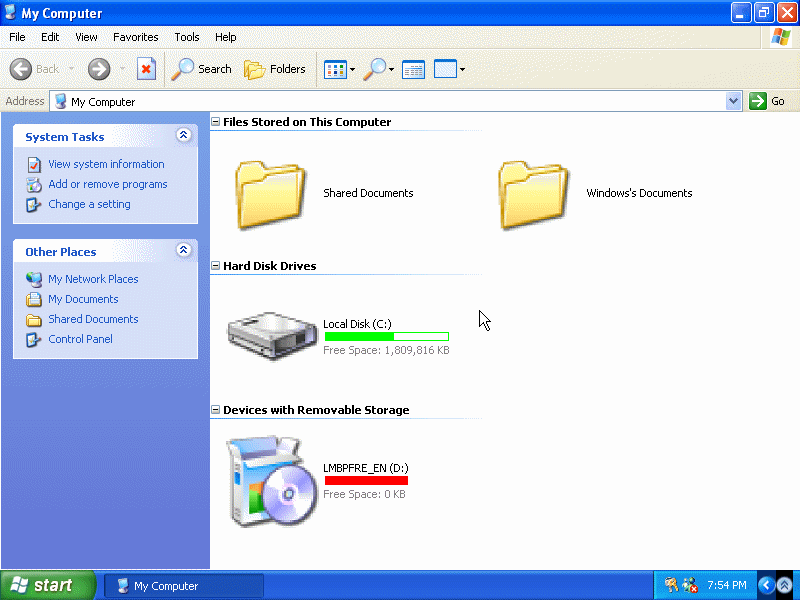This screenshot has width=800, height=600.
Task: Click the red X page toolbar icon
Action: pyautogui.click(x=146, y=69)
